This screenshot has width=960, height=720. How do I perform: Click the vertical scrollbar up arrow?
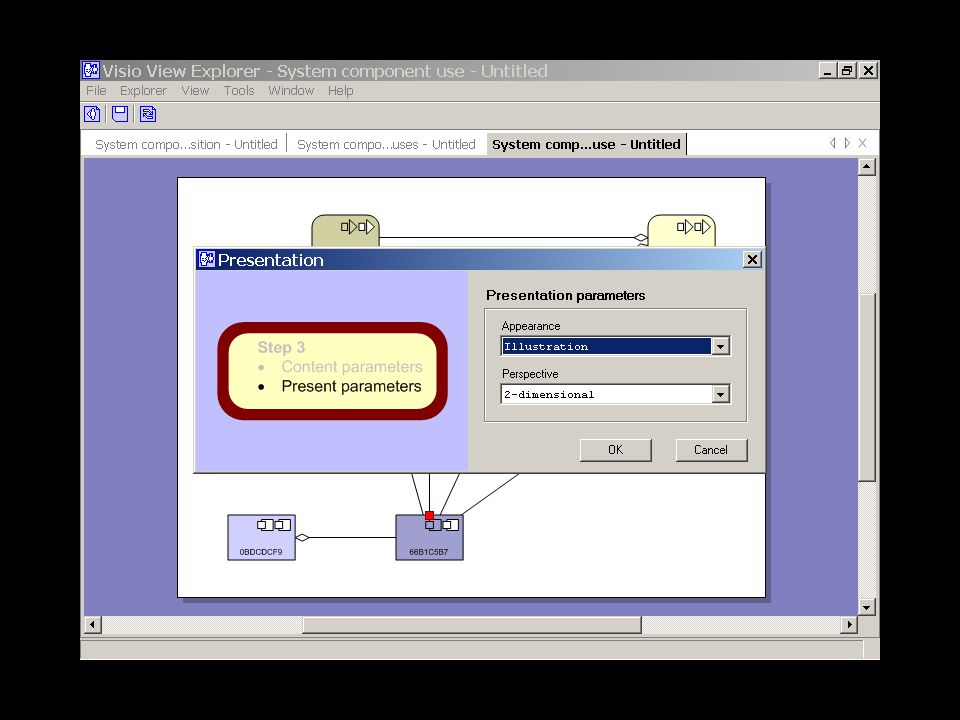point(866,167)
